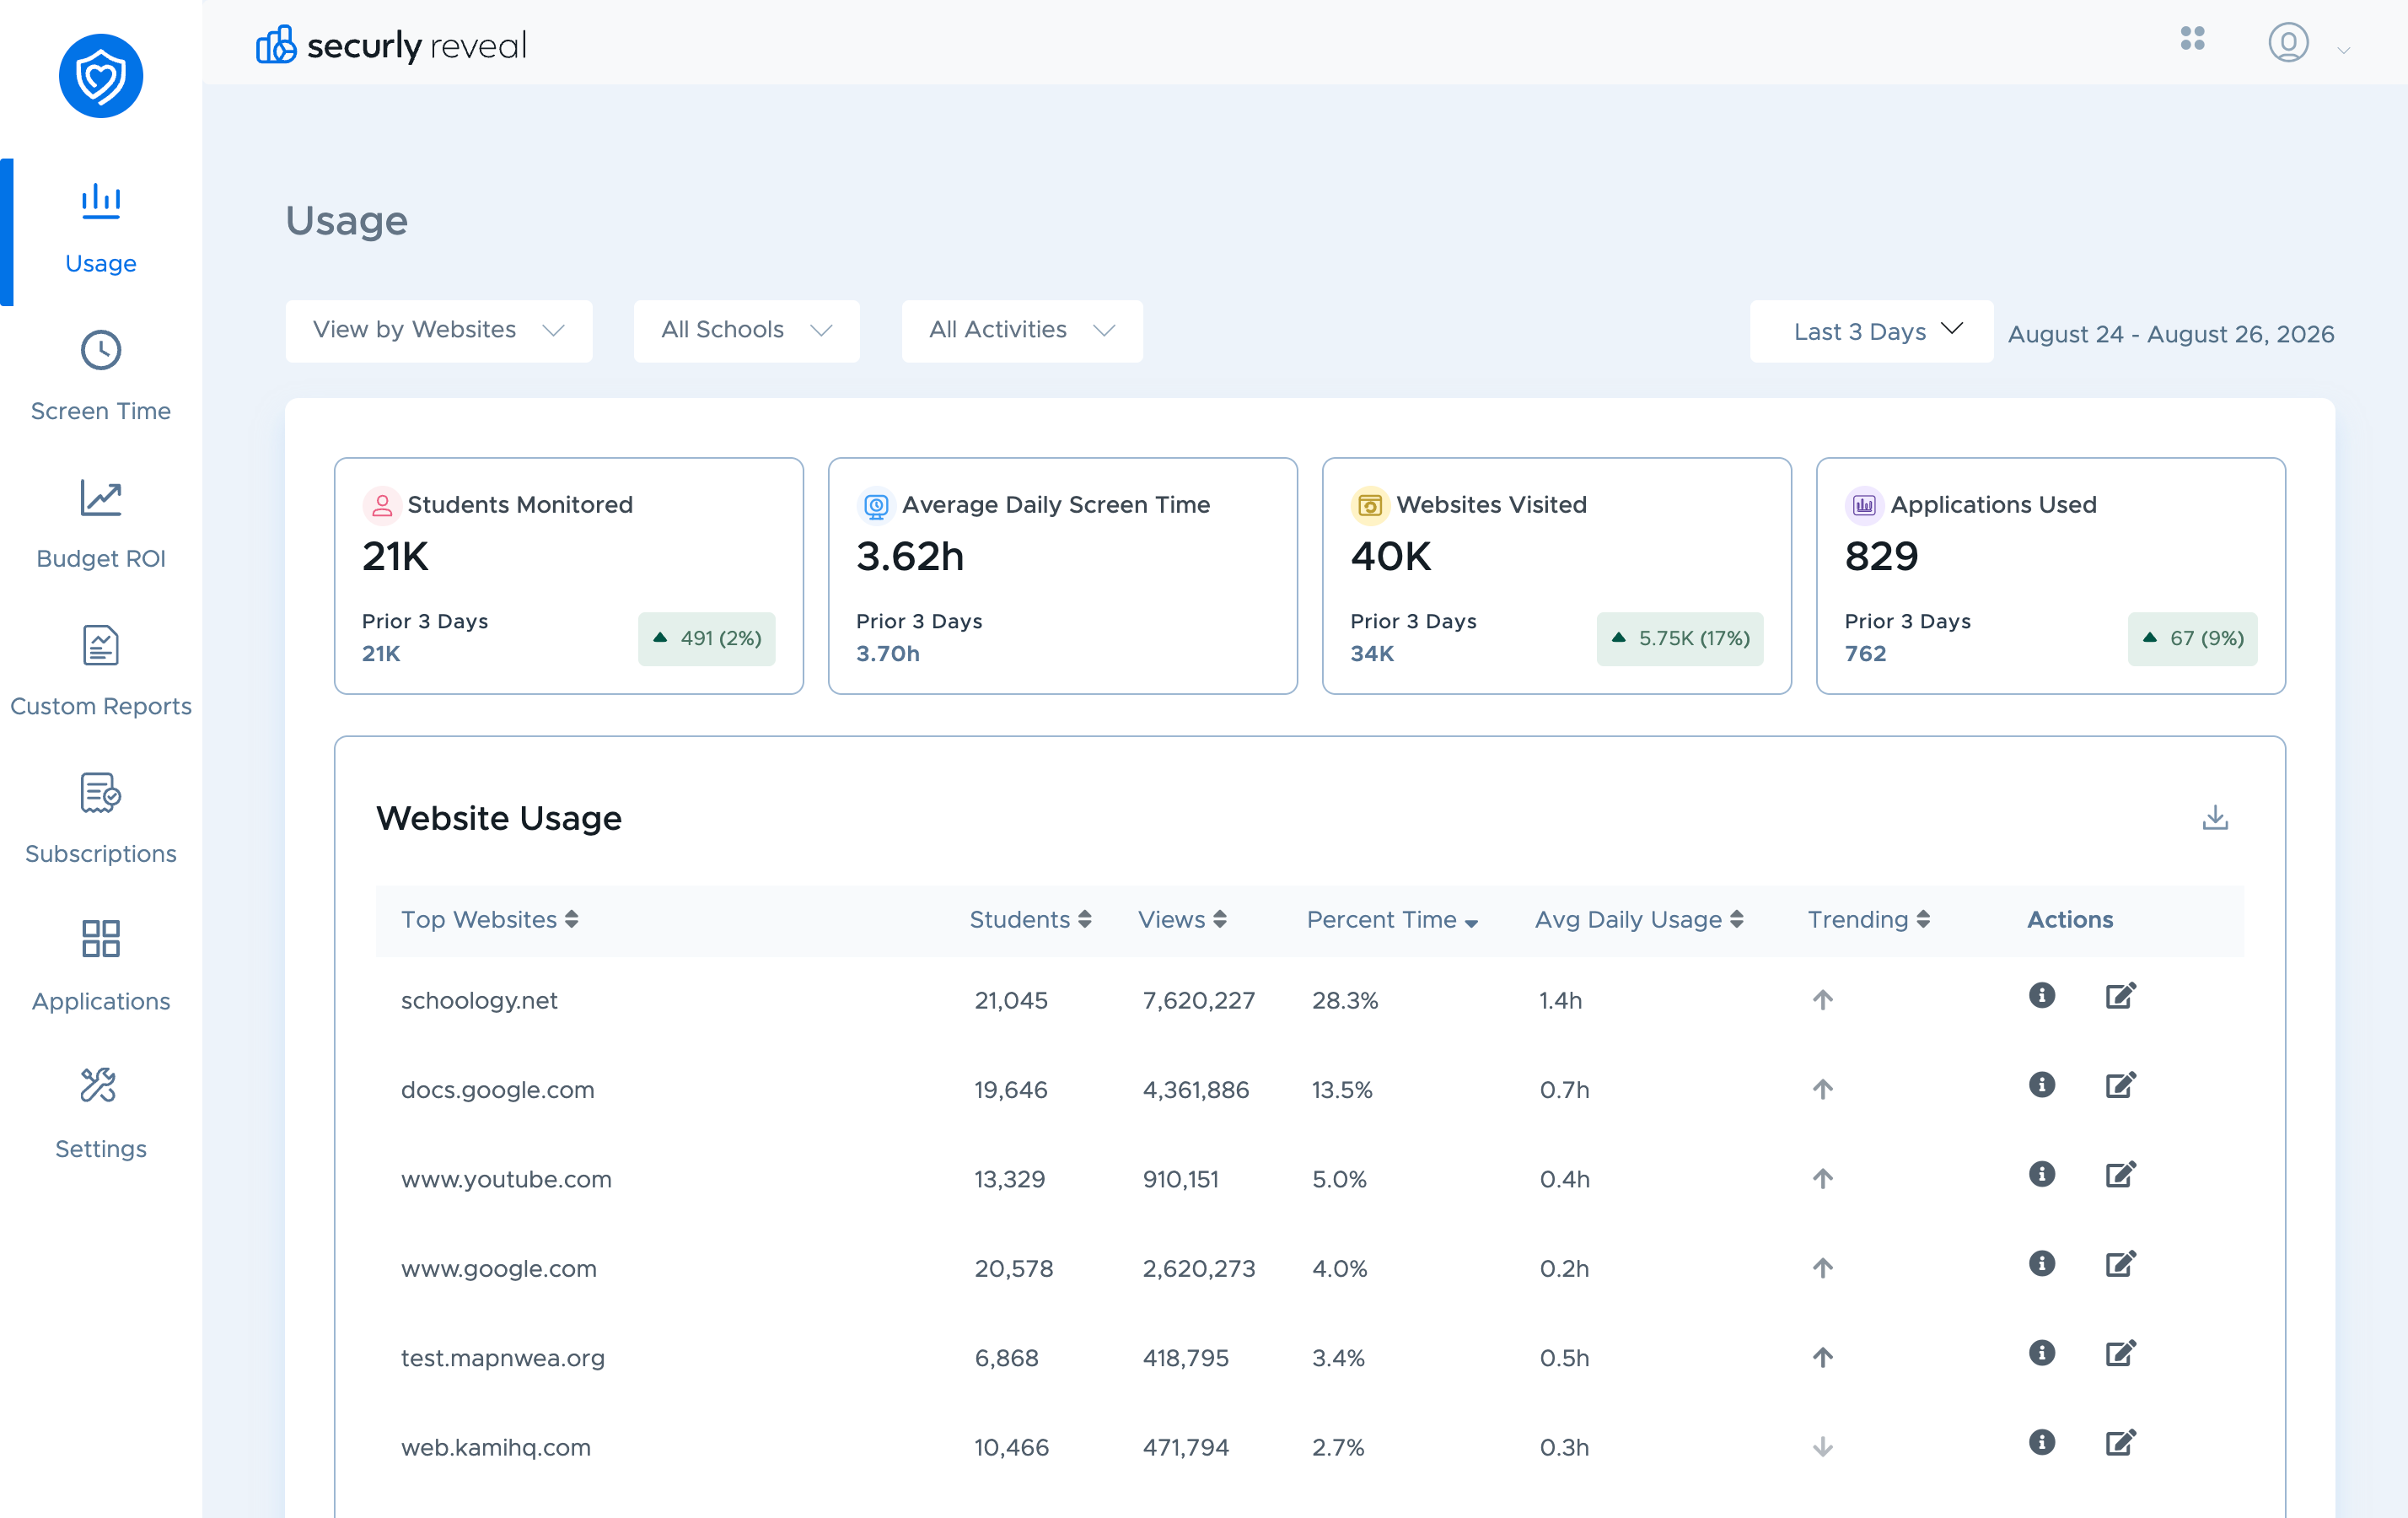Click the downward trend arrow for web.kamihq.com

click(x=1822, y=1447)
